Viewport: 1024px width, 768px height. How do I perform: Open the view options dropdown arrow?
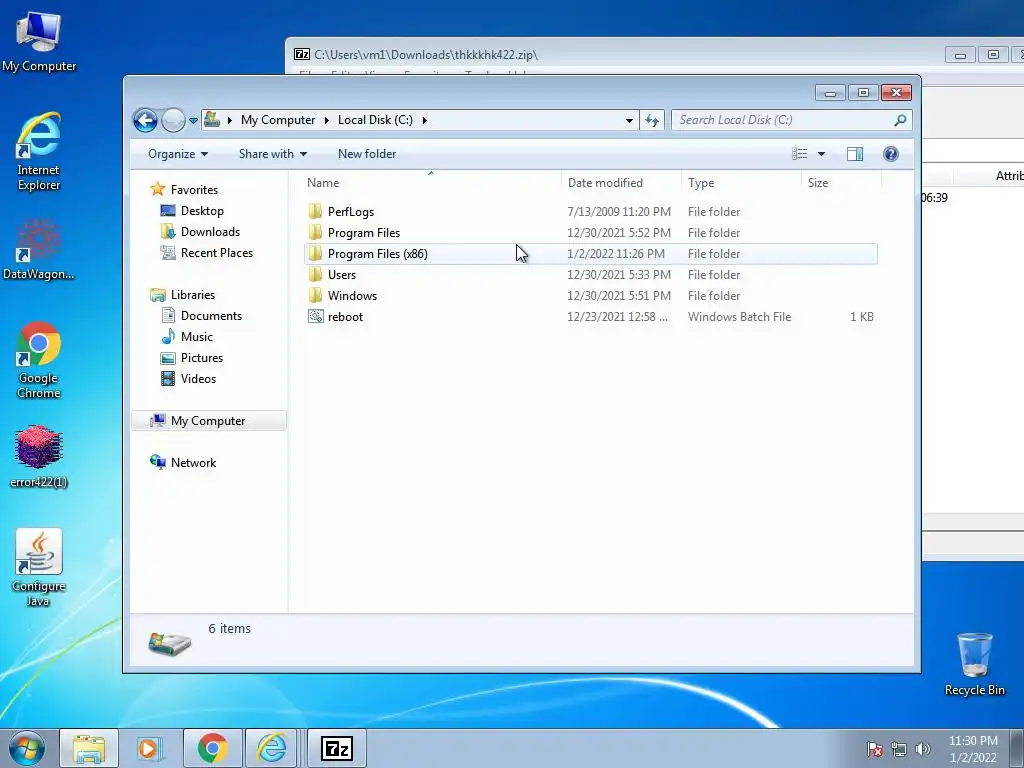point(822,154)
